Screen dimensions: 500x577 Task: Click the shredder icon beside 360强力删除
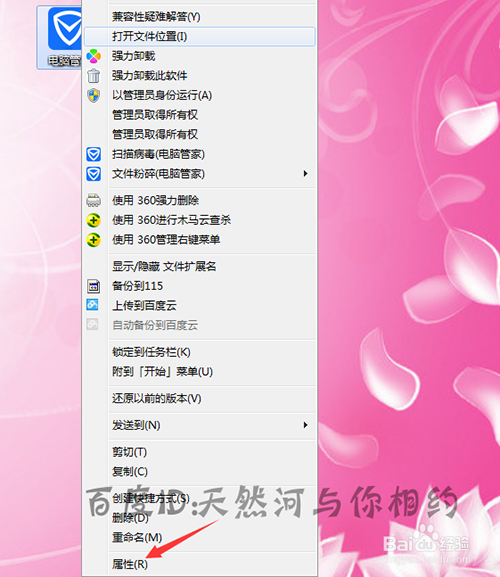coord(93,201)
